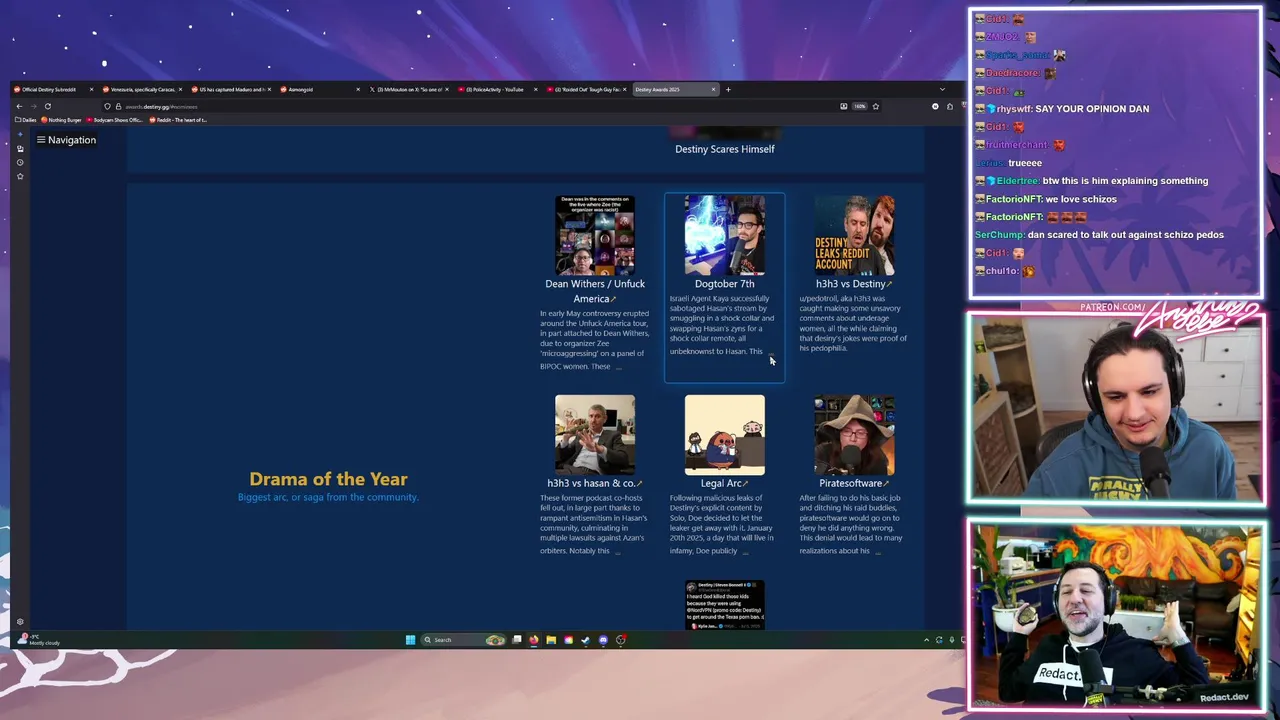Open Steam from the taskbar

tap(586, 640)
